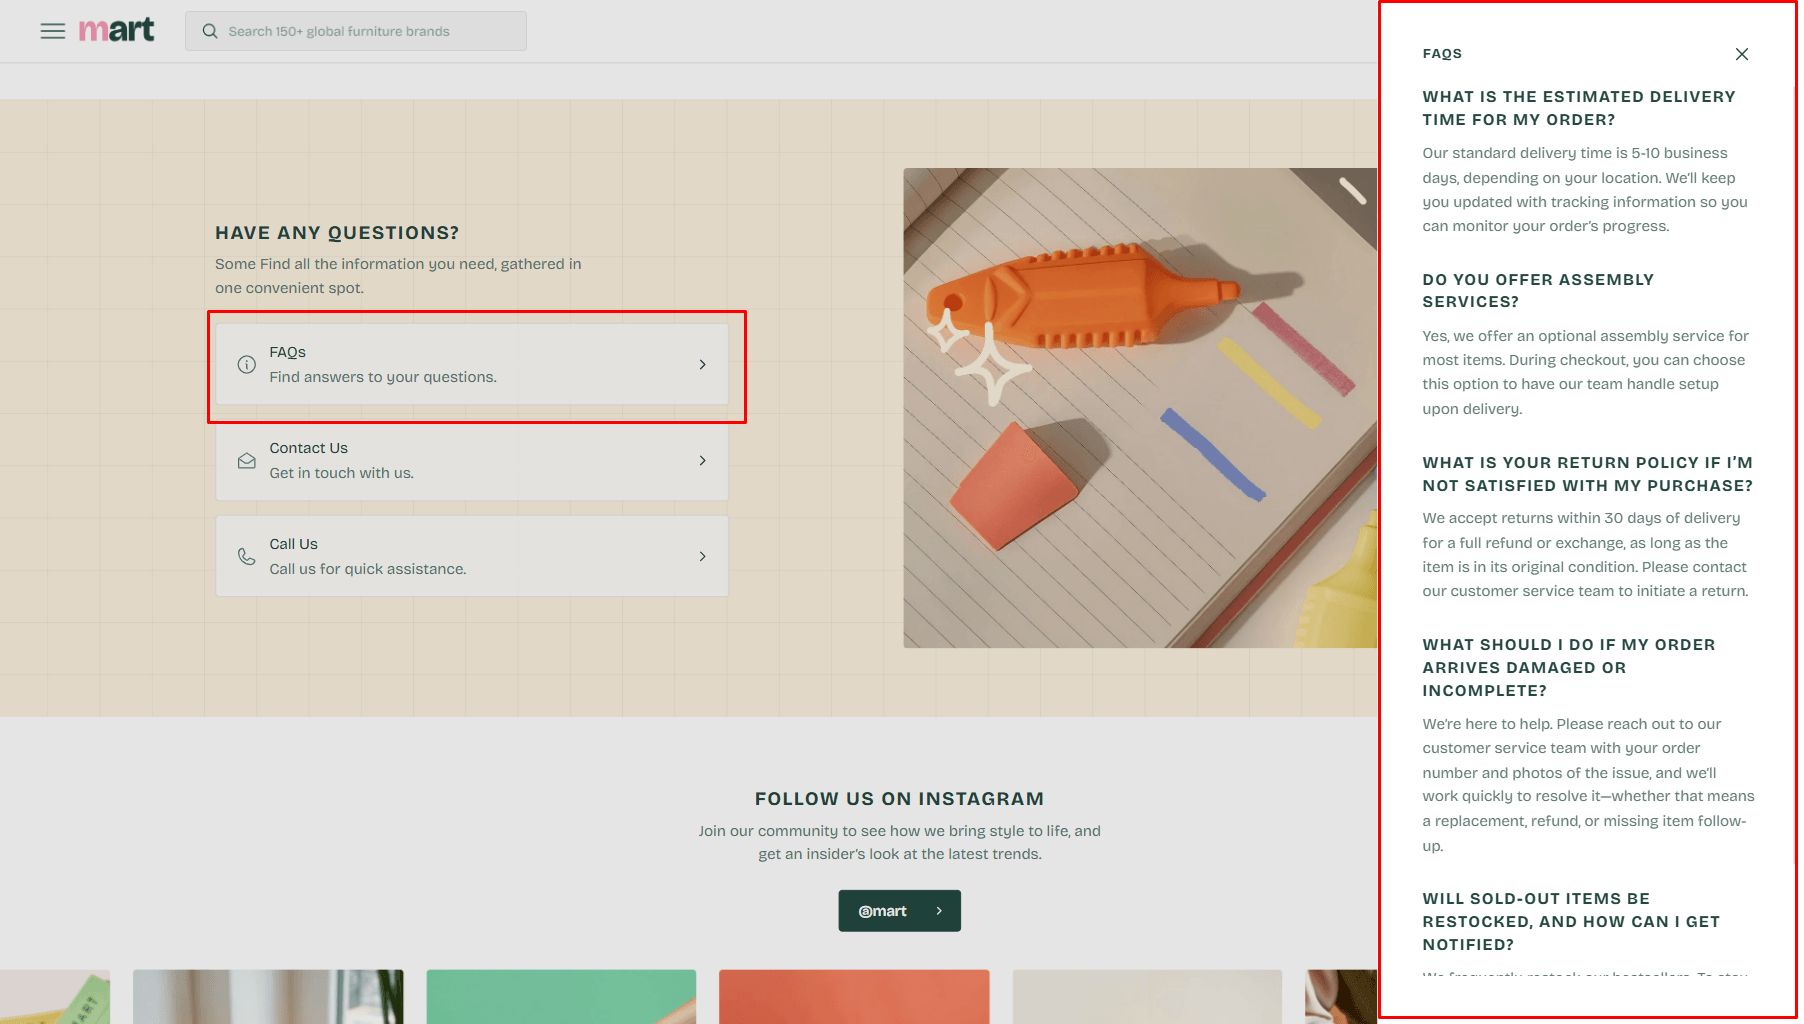Viewport: 1804px width, 1024px height.
Task: Click the envelope icon beside Contact Us
Action: [x=246, y=461]
